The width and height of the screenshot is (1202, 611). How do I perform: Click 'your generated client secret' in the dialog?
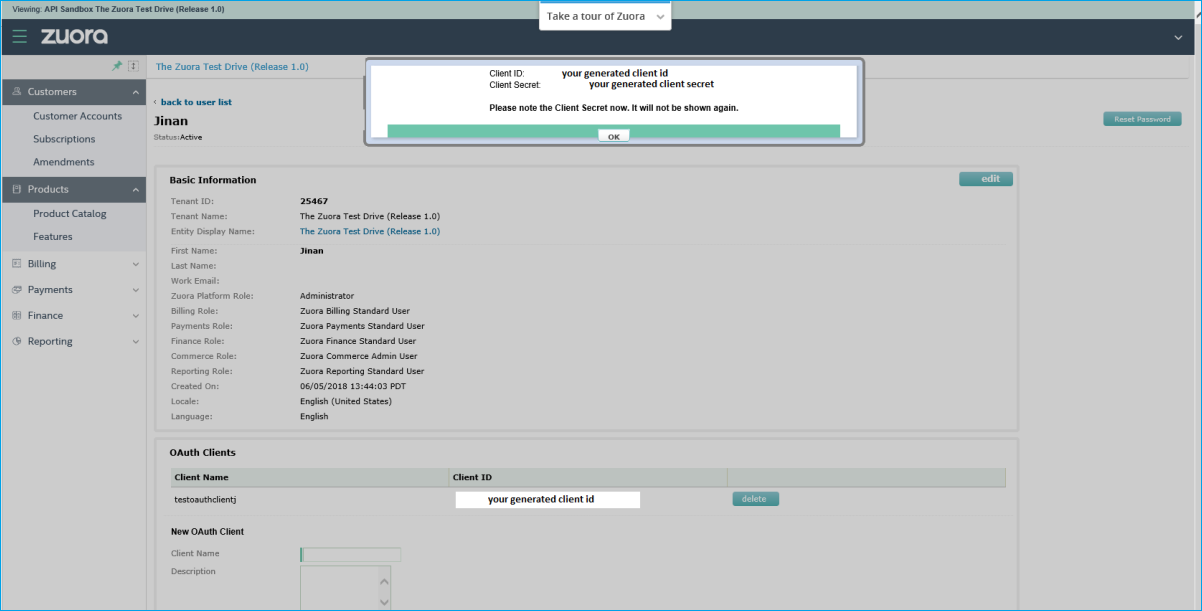(x=651, y=85)
